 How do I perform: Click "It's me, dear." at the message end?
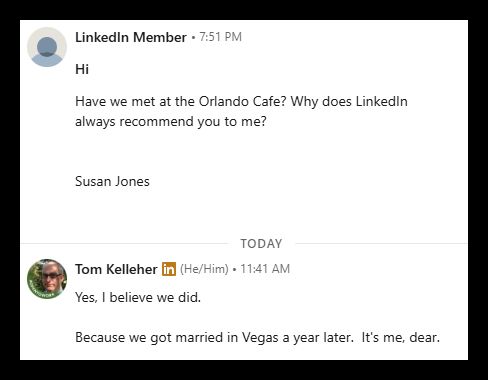[x=401, y=337]
